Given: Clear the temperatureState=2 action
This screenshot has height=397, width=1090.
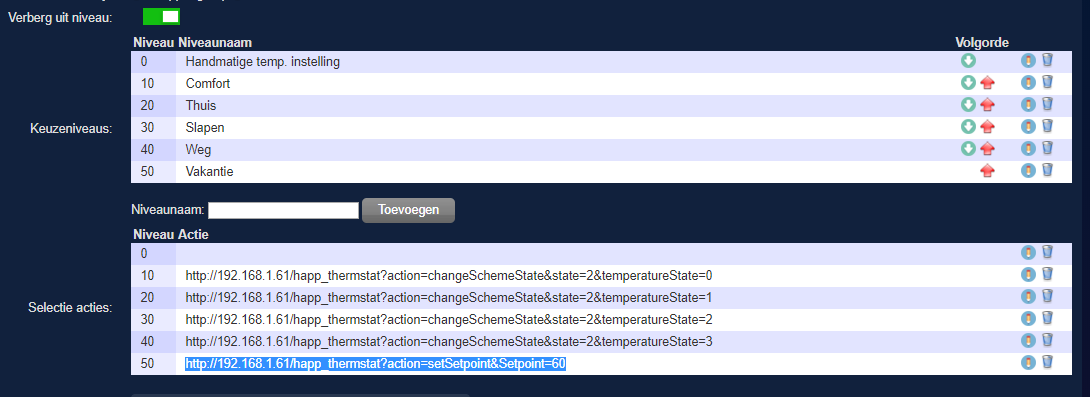Looking at the screenshot, I should pyautogui.click(x=1048, y=318).
